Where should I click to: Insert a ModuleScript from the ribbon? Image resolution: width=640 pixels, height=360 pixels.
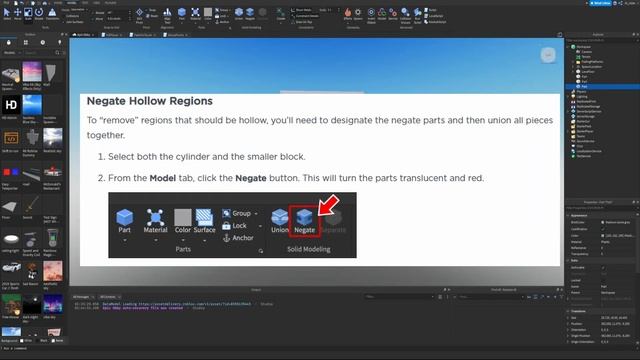click(x=435, y=22)
